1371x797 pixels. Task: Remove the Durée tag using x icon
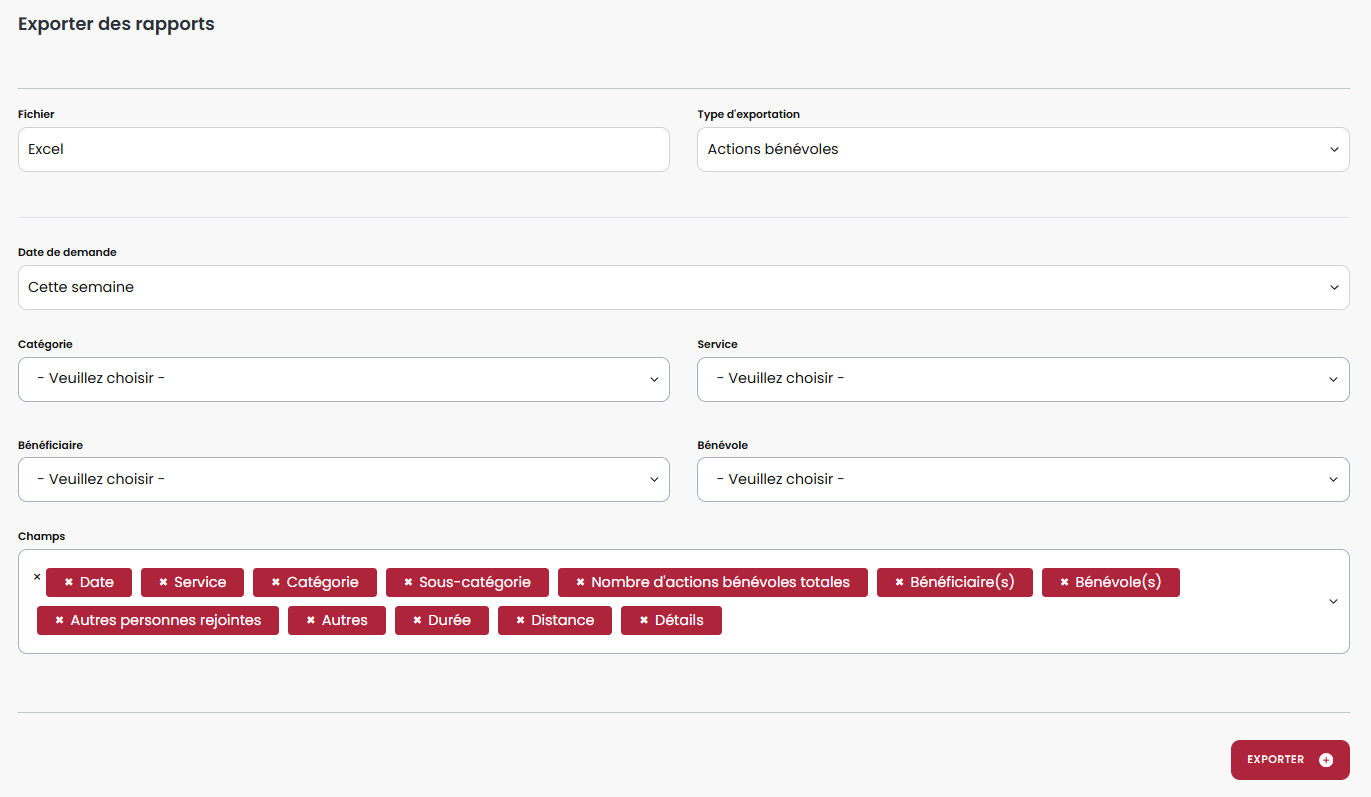(x=417, y=620)
